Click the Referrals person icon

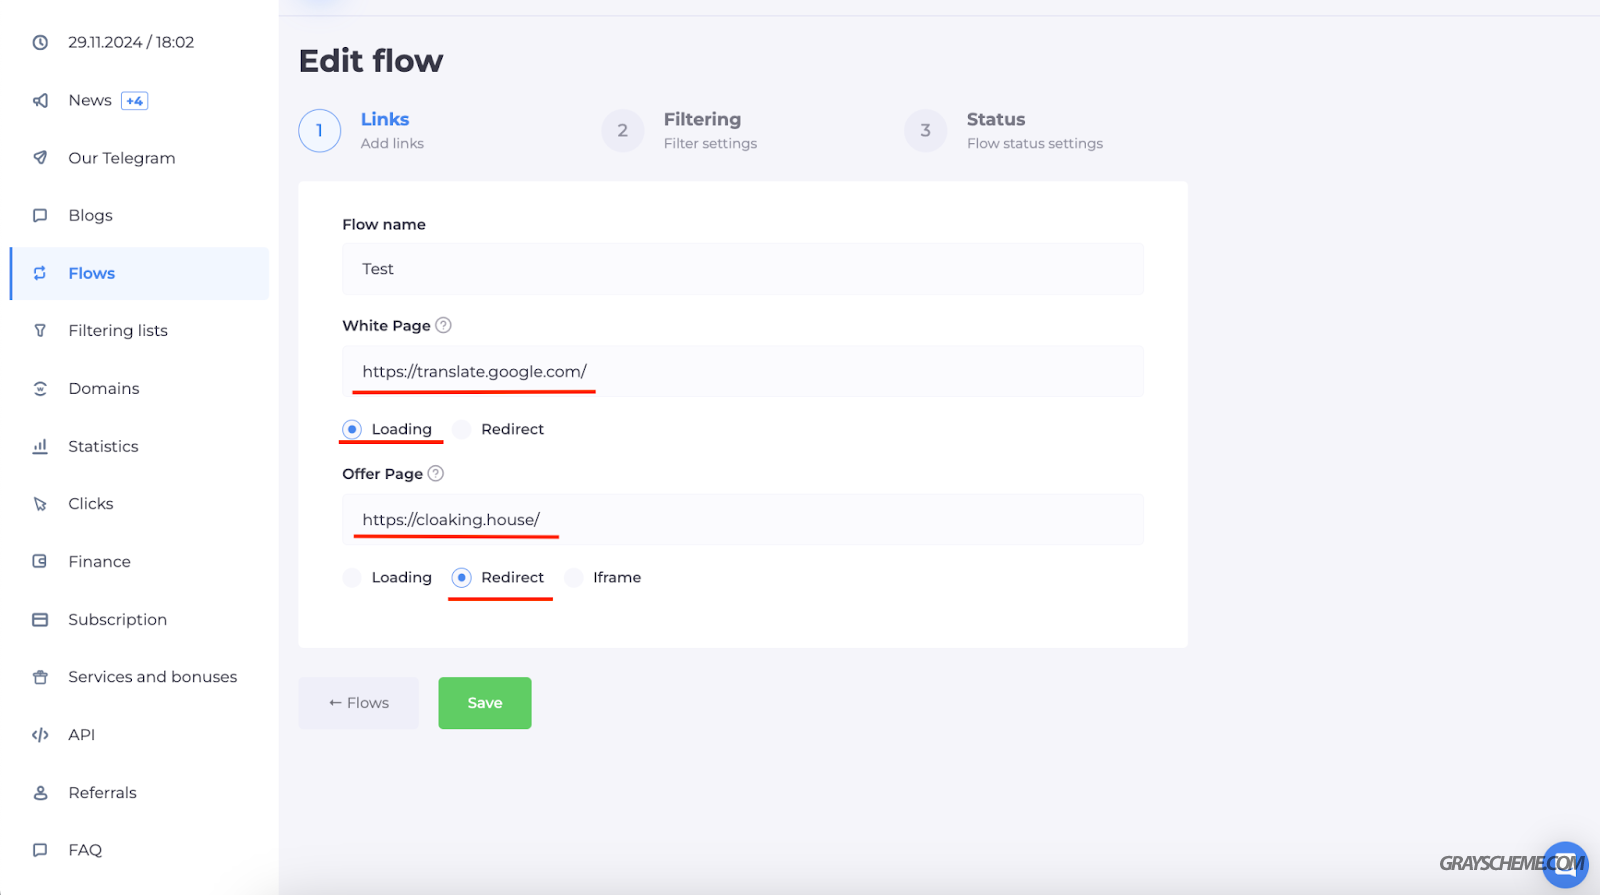tap(40, 792)
